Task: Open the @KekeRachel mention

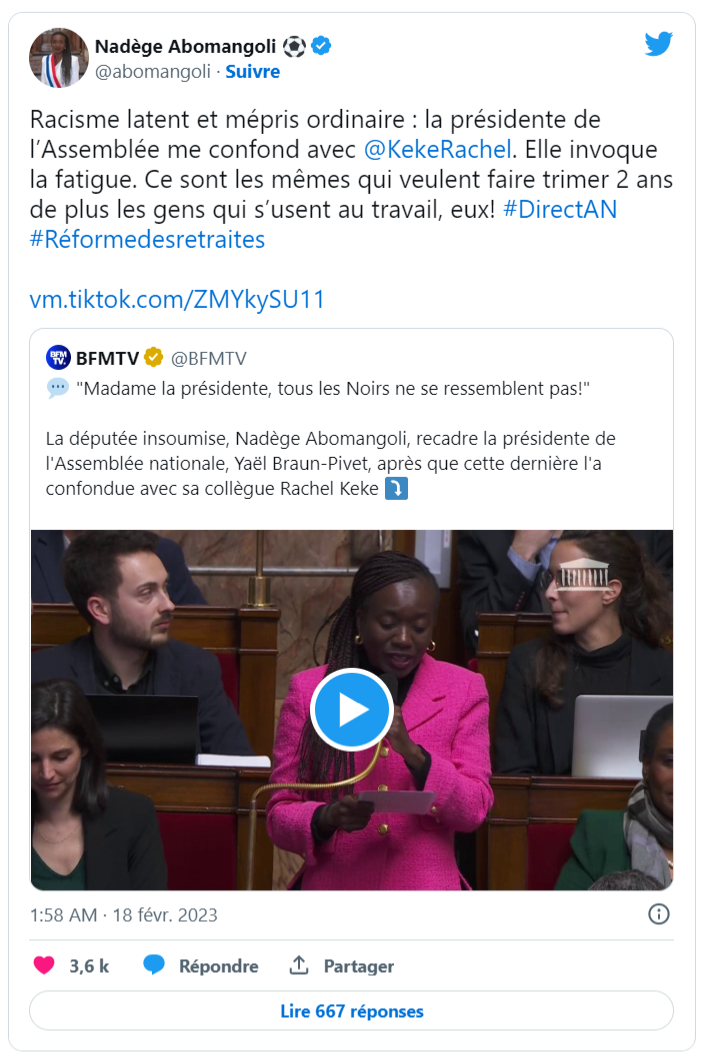Action: [438, 149]
